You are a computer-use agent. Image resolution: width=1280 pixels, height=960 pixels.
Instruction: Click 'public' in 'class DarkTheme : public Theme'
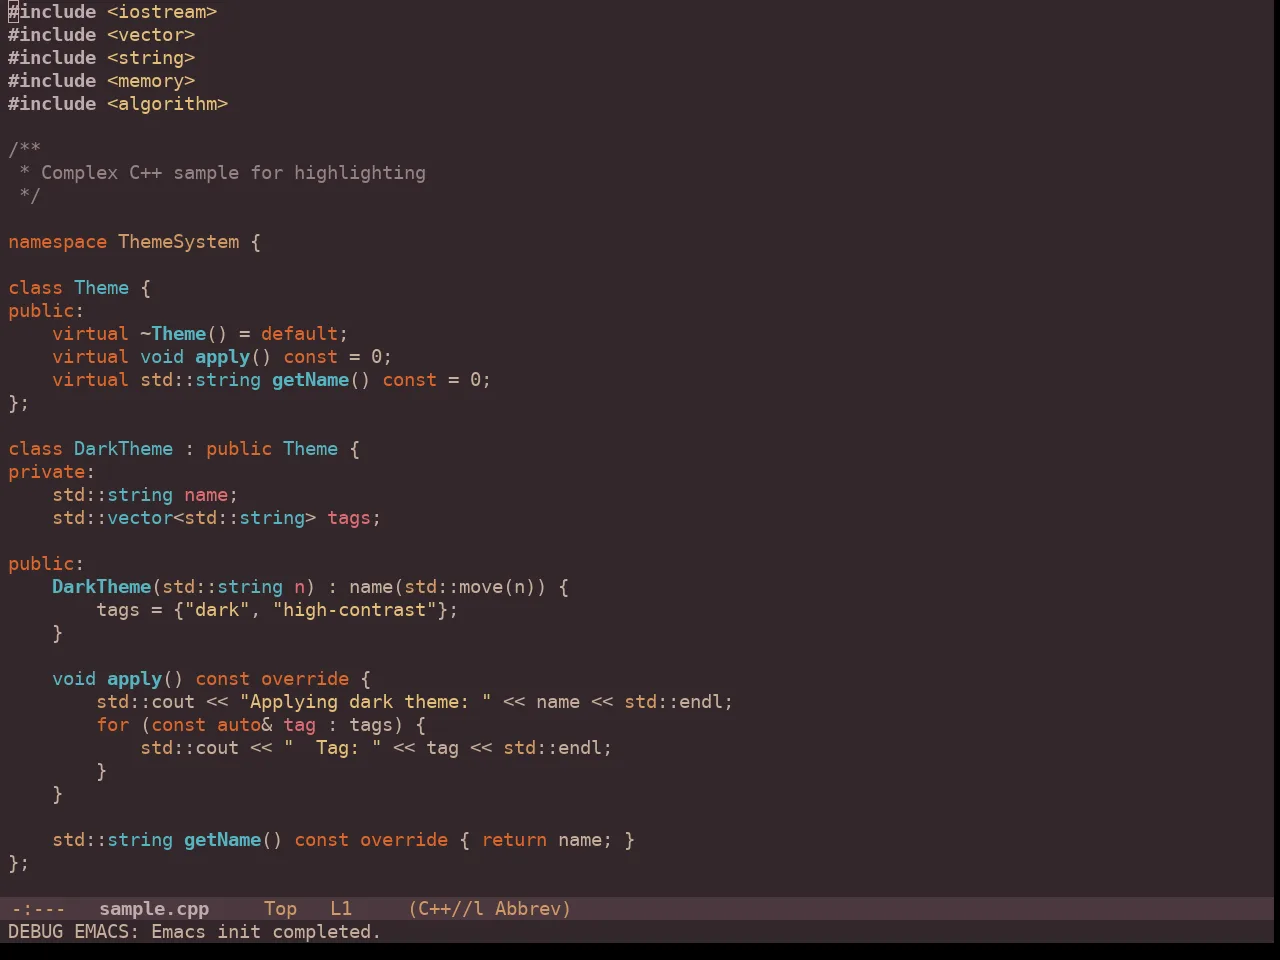239,449
